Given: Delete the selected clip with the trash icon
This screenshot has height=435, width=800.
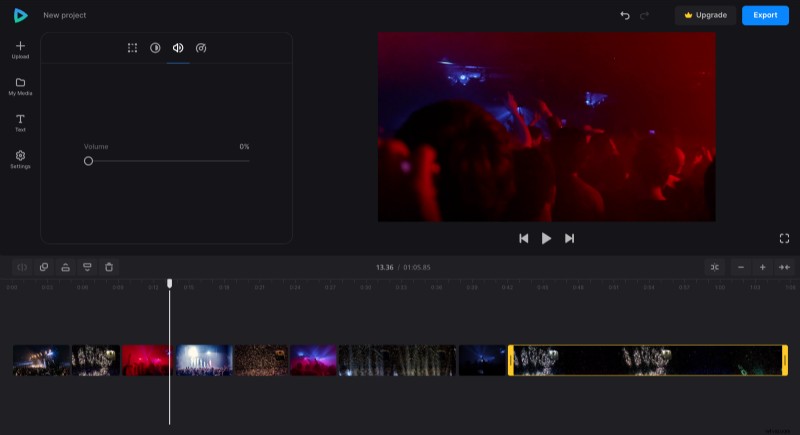Looking at the screenshot, I should point(109,267).
